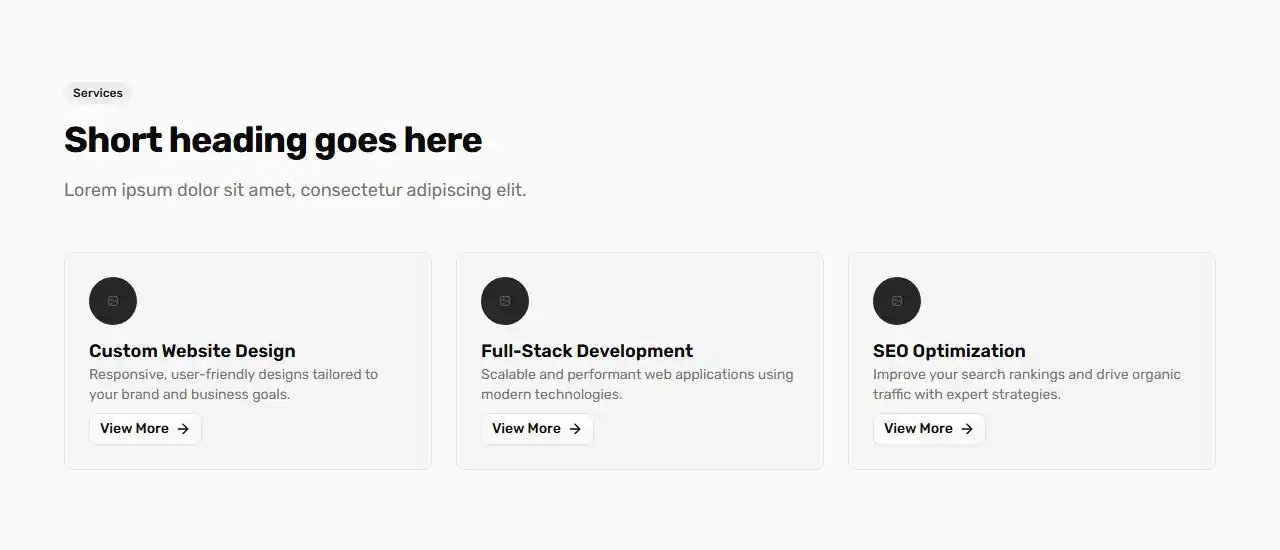This screenshot has height=550, width=1280.
Task: Click the "Short heading goes here" headline
Action: point(273,140)
